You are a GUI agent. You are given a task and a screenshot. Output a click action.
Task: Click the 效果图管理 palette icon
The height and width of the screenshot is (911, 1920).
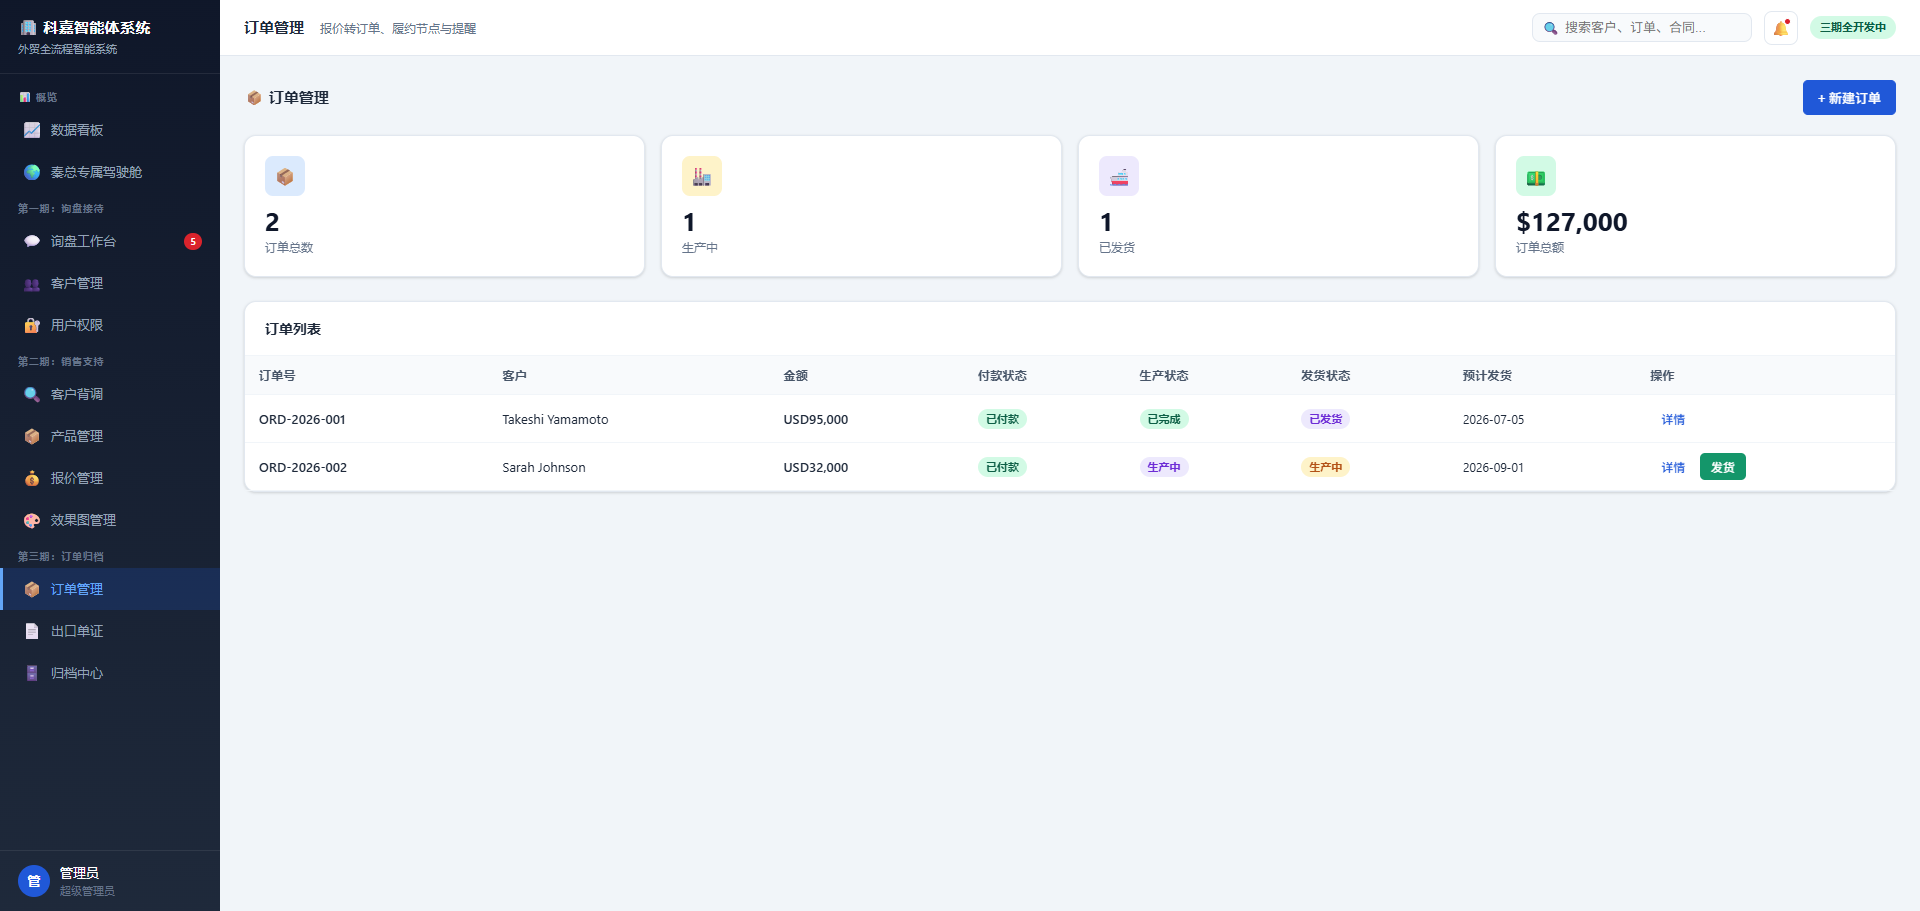(x=32, y=520)
